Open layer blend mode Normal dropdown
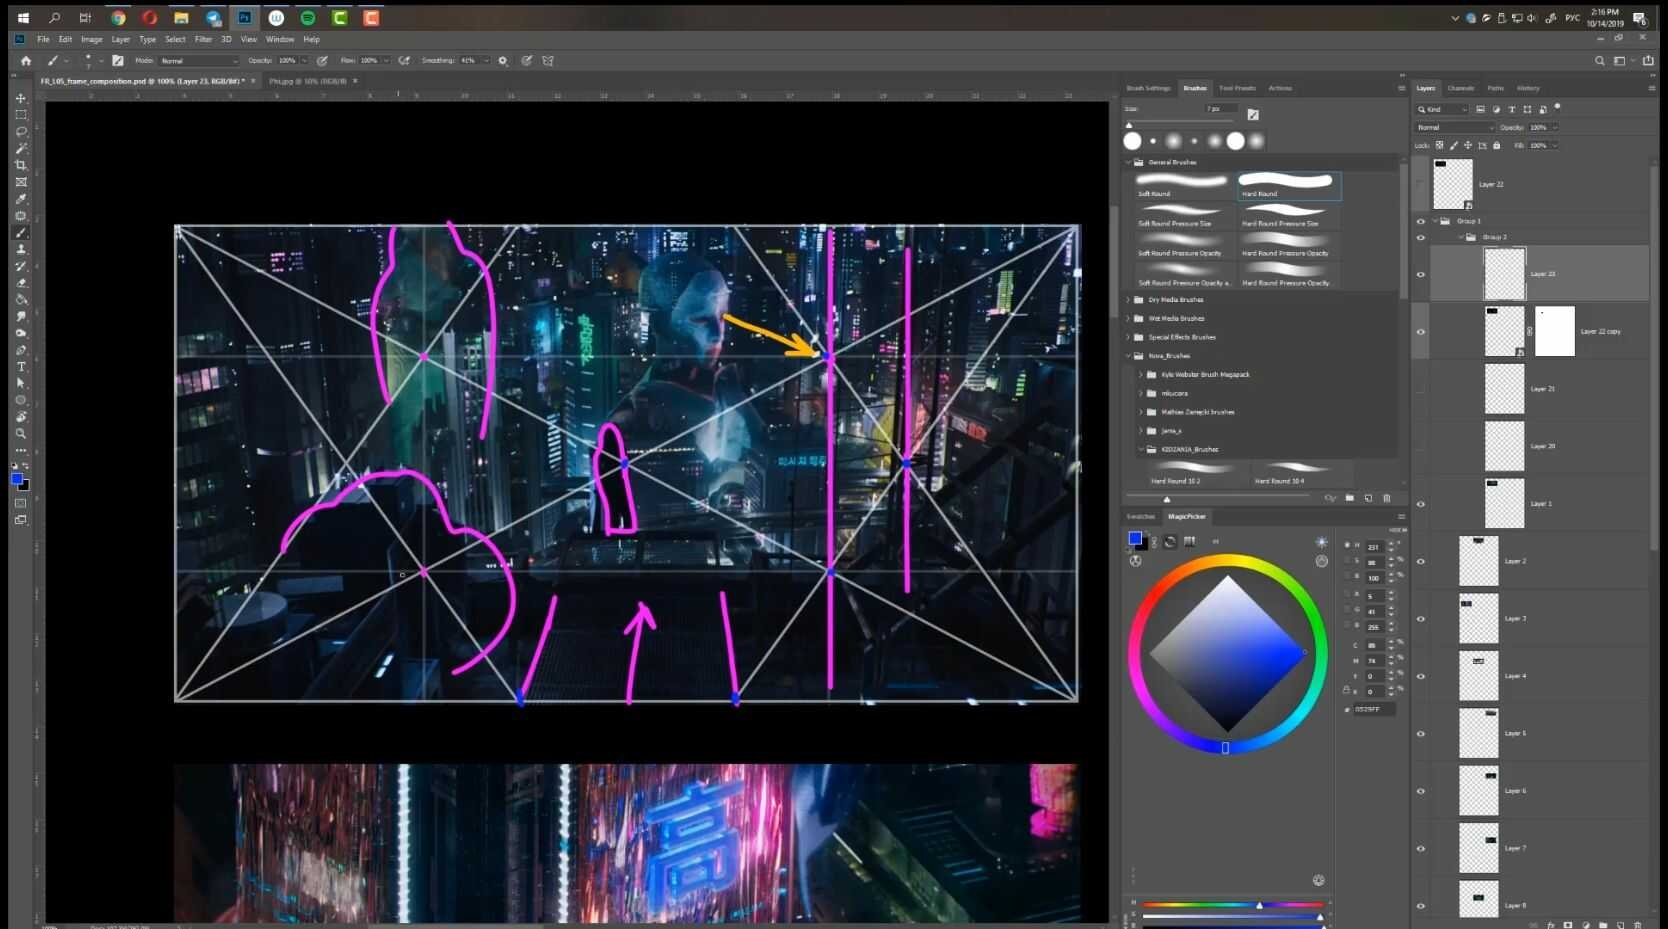Viewport: 1668px width, 929px height. pyautogui.click(x=1454, y=128)
